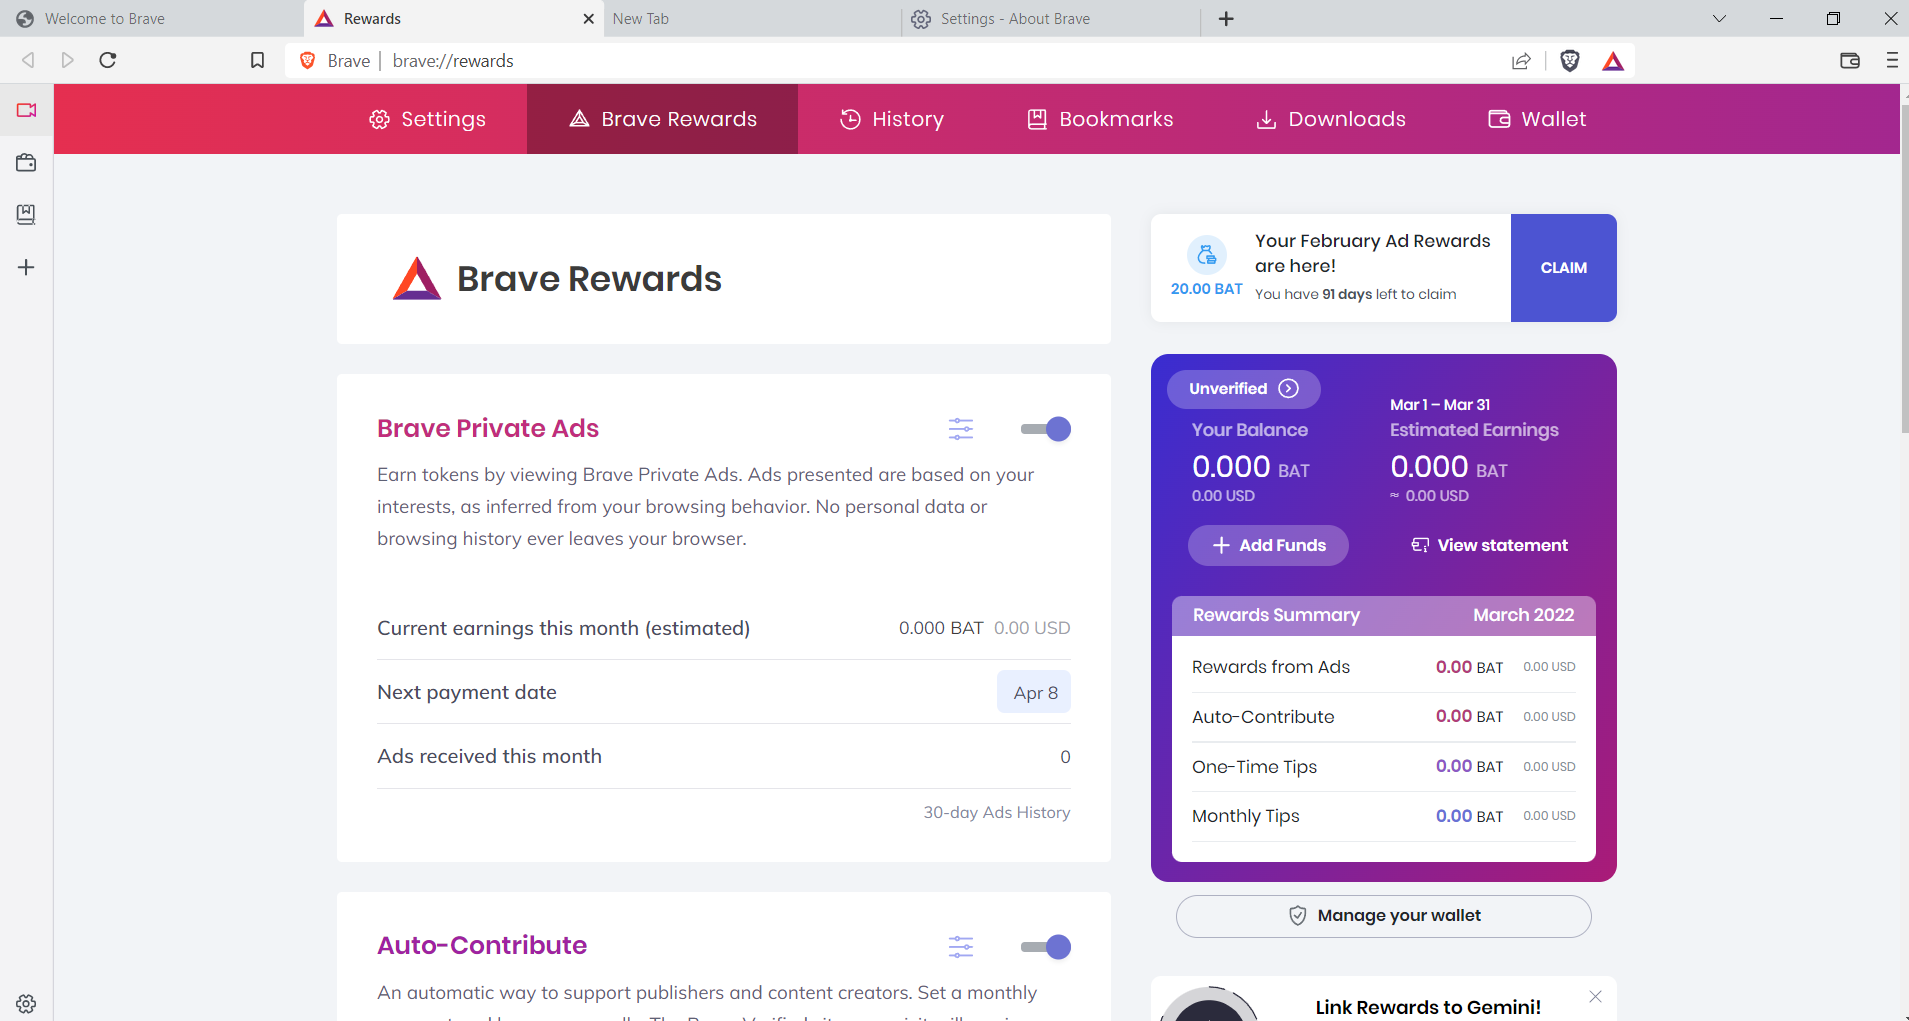Screen dimensions: 1909x1021
Task: Close the Rewards tab
Action: pos(589,19)
